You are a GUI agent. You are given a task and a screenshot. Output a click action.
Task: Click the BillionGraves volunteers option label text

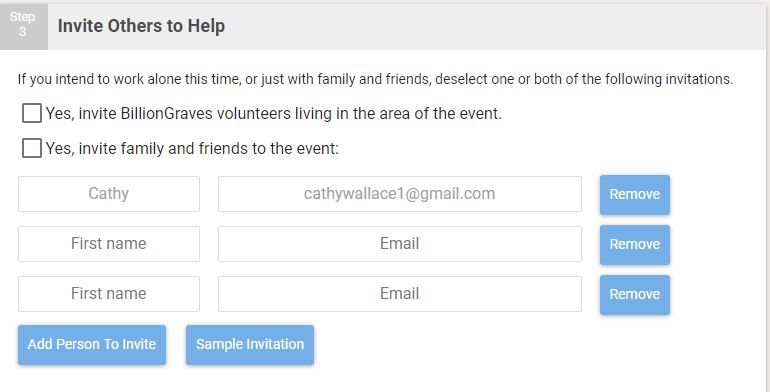(274, 114)
